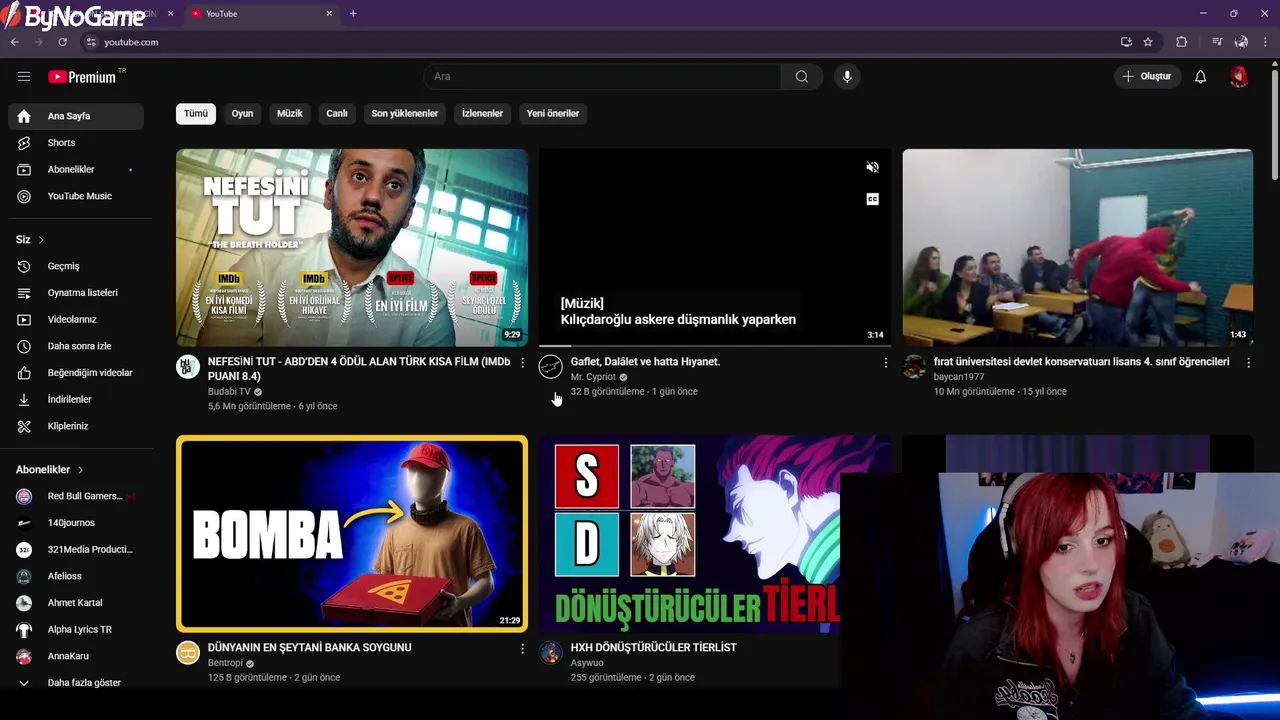This screenshot has width=1280, height=720.
Task: Open the BOMBA pizza thumbnail
Action: (352, 533)
